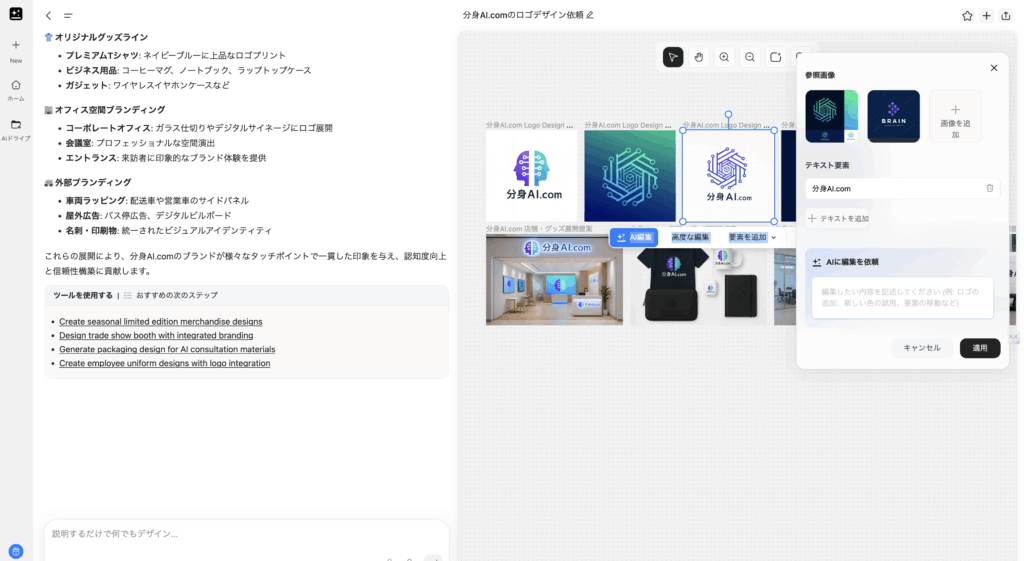Viewport: 1024px width, 561px height.
Task: Click the テキスト要素 section label
Action: (x=827, y=165)
